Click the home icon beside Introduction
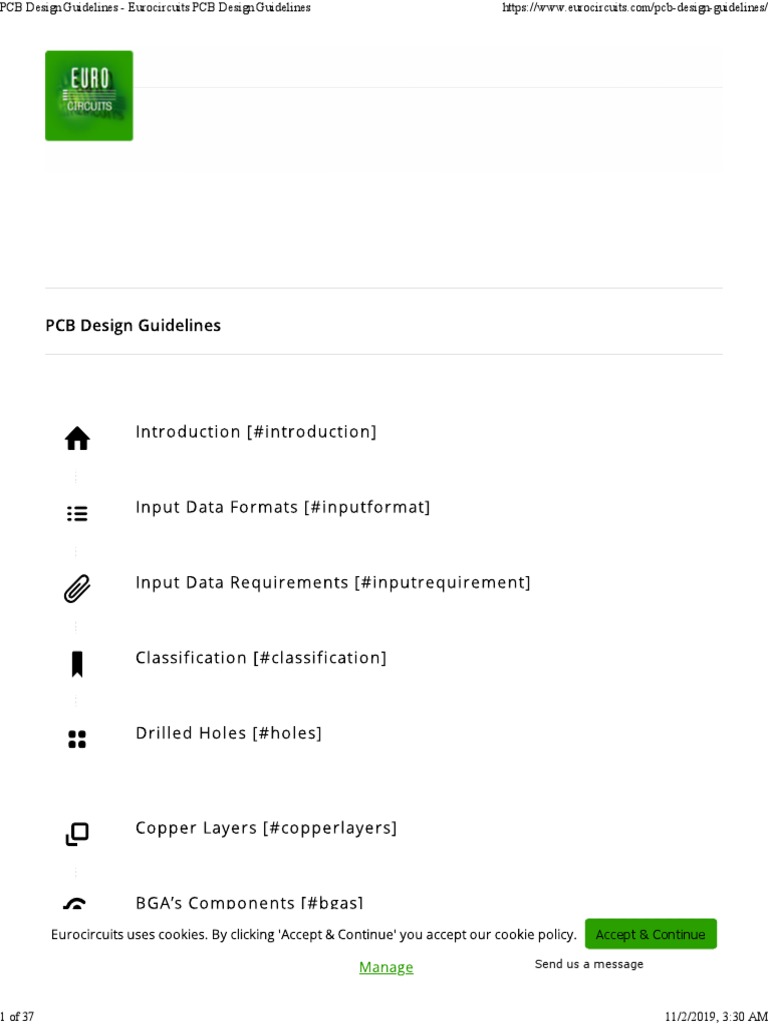Viewport: 768px width, 1024px height. (77, 438)
